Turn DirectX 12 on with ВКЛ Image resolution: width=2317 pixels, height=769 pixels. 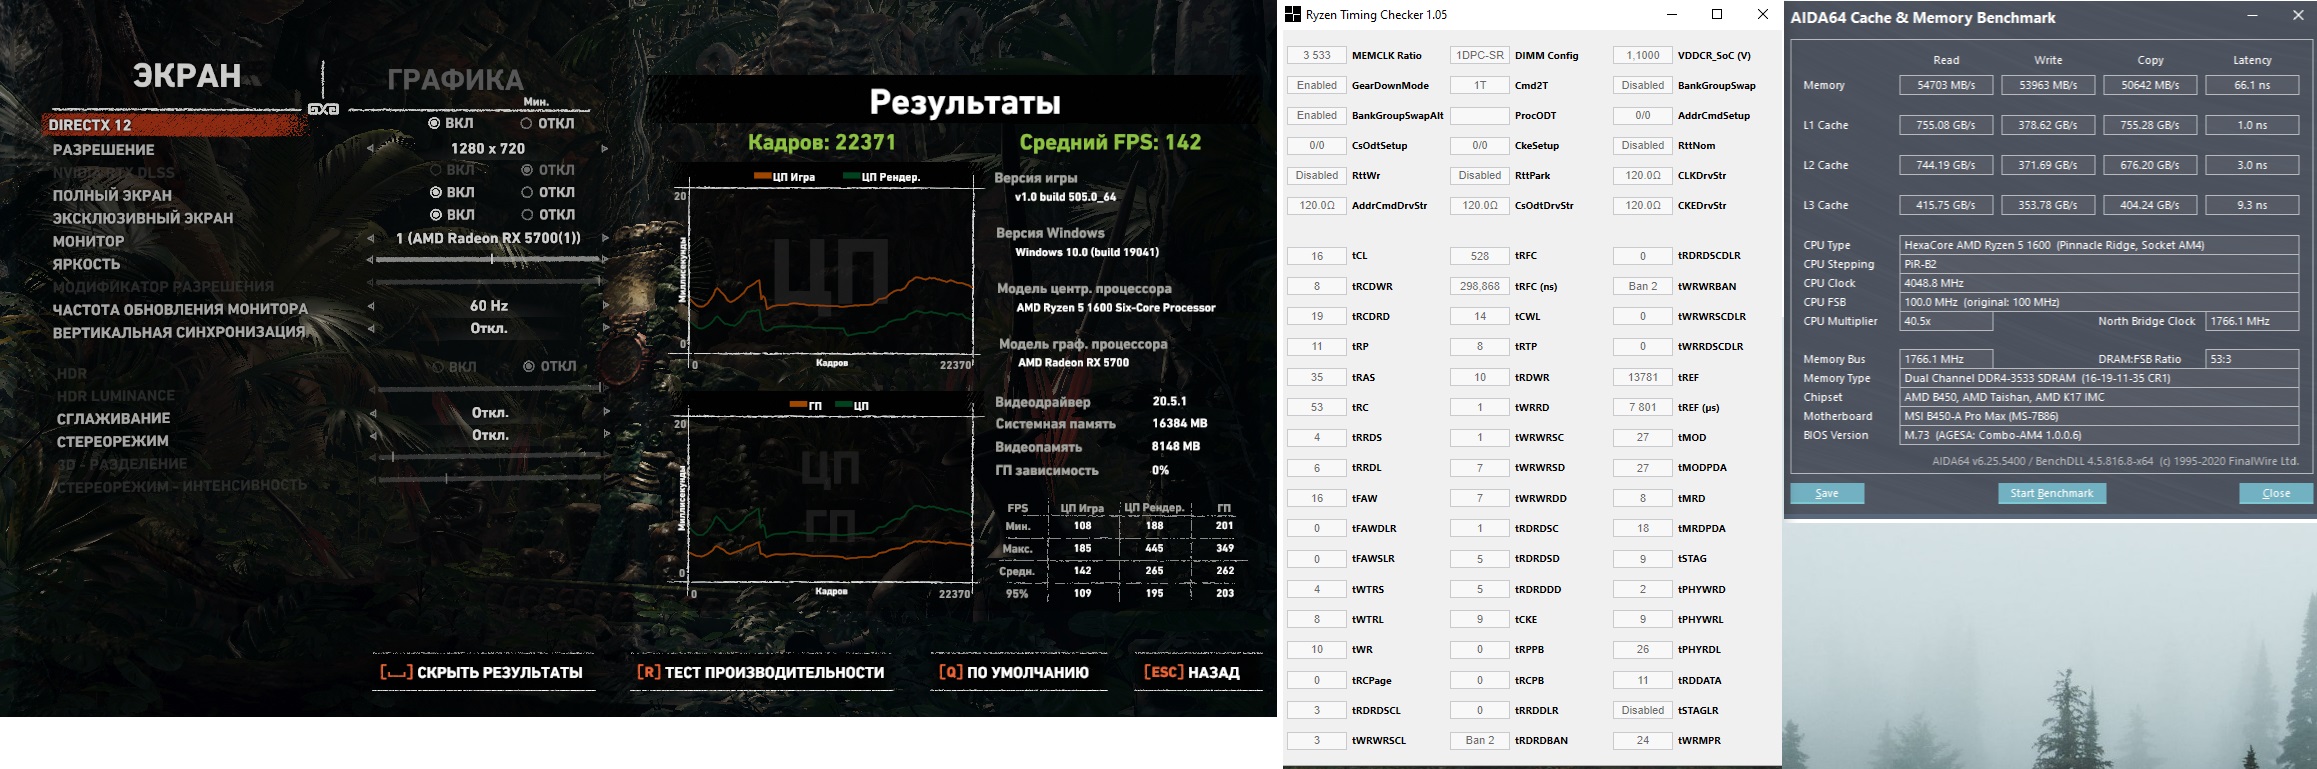pos(451,124)
